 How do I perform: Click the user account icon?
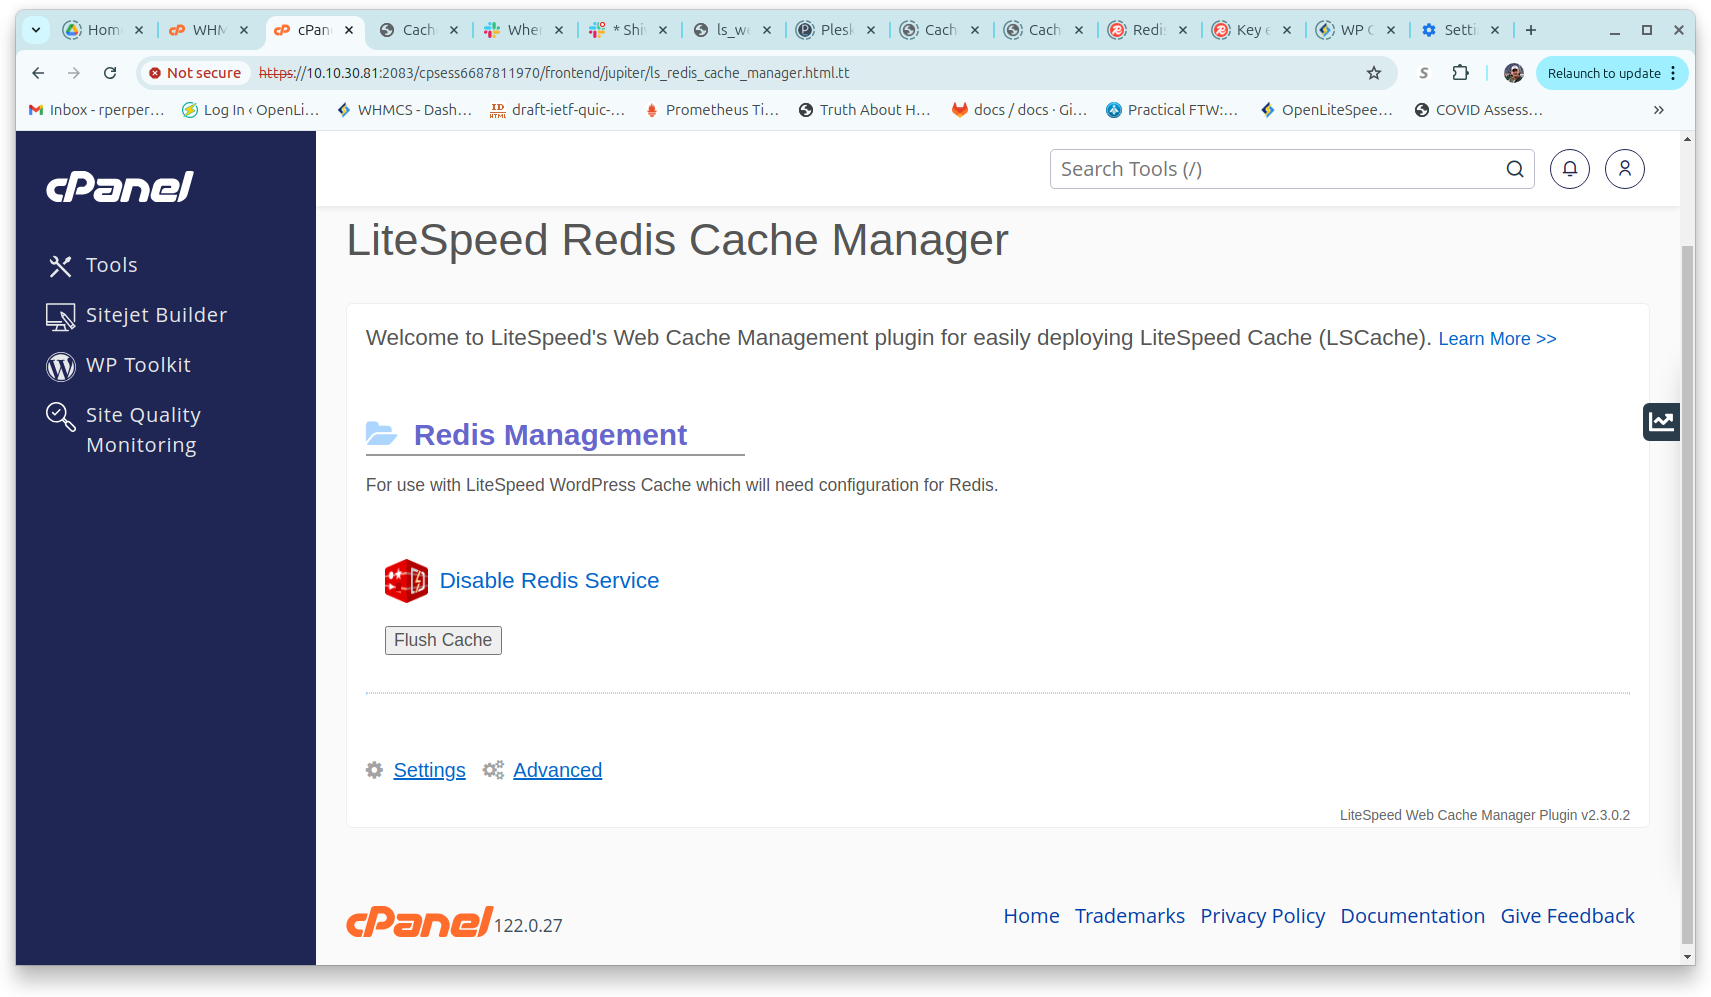pos(1624,169)
